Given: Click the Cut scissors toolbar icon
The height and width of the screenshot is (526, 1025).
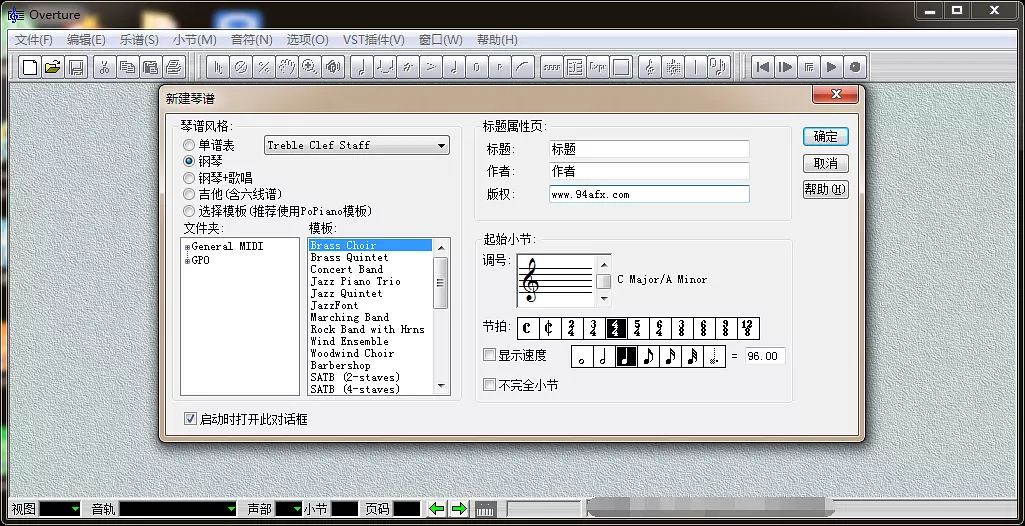Looking at the screenshot, I should [x=105, y=67].
